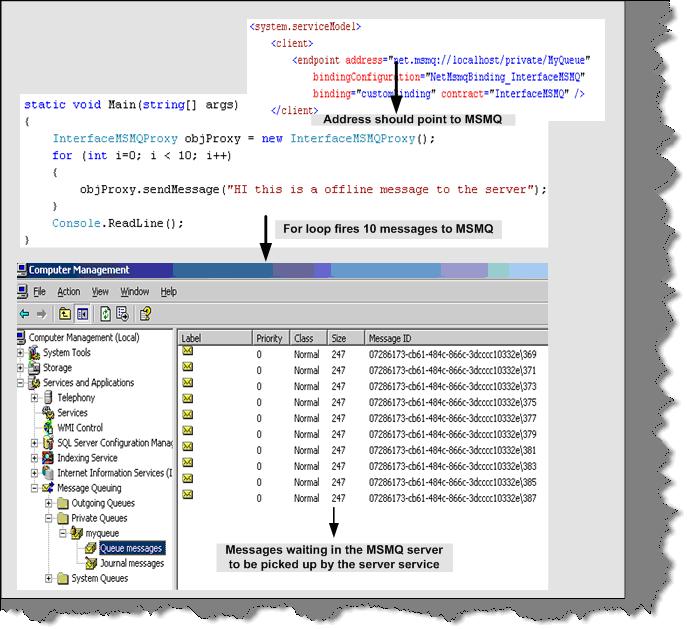Select message ID ending in \381

point(453,450)
